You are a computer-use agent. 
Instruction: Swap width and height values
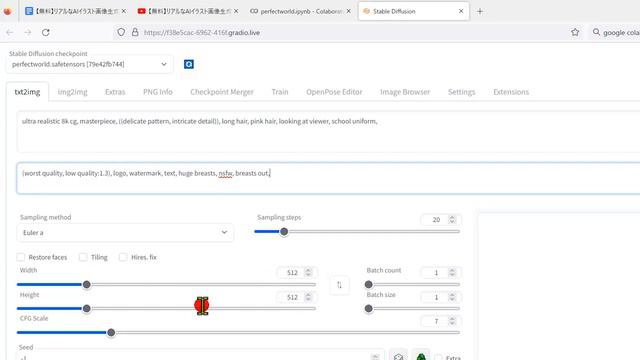click(x=339, y=285)
